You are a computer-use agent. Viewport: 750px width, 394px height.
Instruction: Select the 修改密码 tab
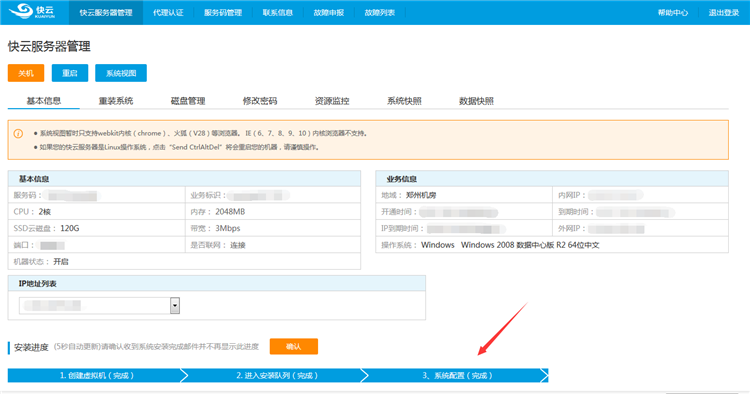pyautogui.click(x=260, y=101)
